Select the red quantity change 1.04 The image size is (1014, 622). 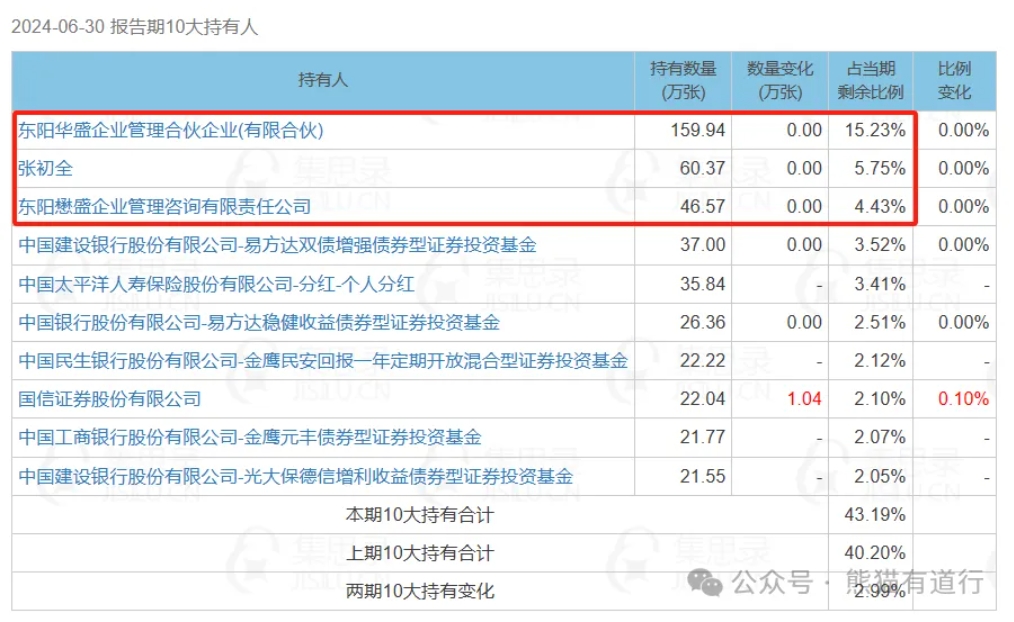click(804, 398)
